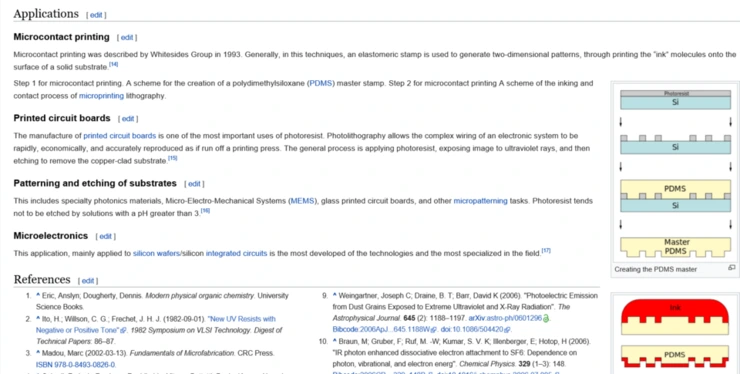Click the jump-back caret of reference 1

point(38,295)
